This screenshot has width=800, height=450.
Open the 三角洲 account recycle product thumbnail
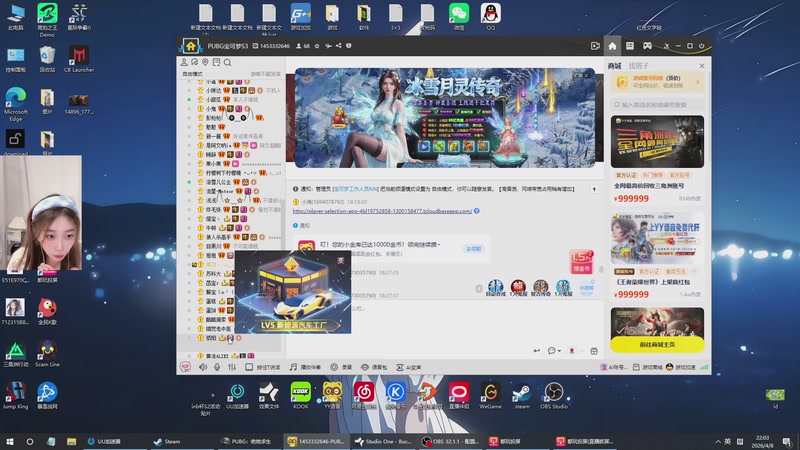tap(657, 141)
